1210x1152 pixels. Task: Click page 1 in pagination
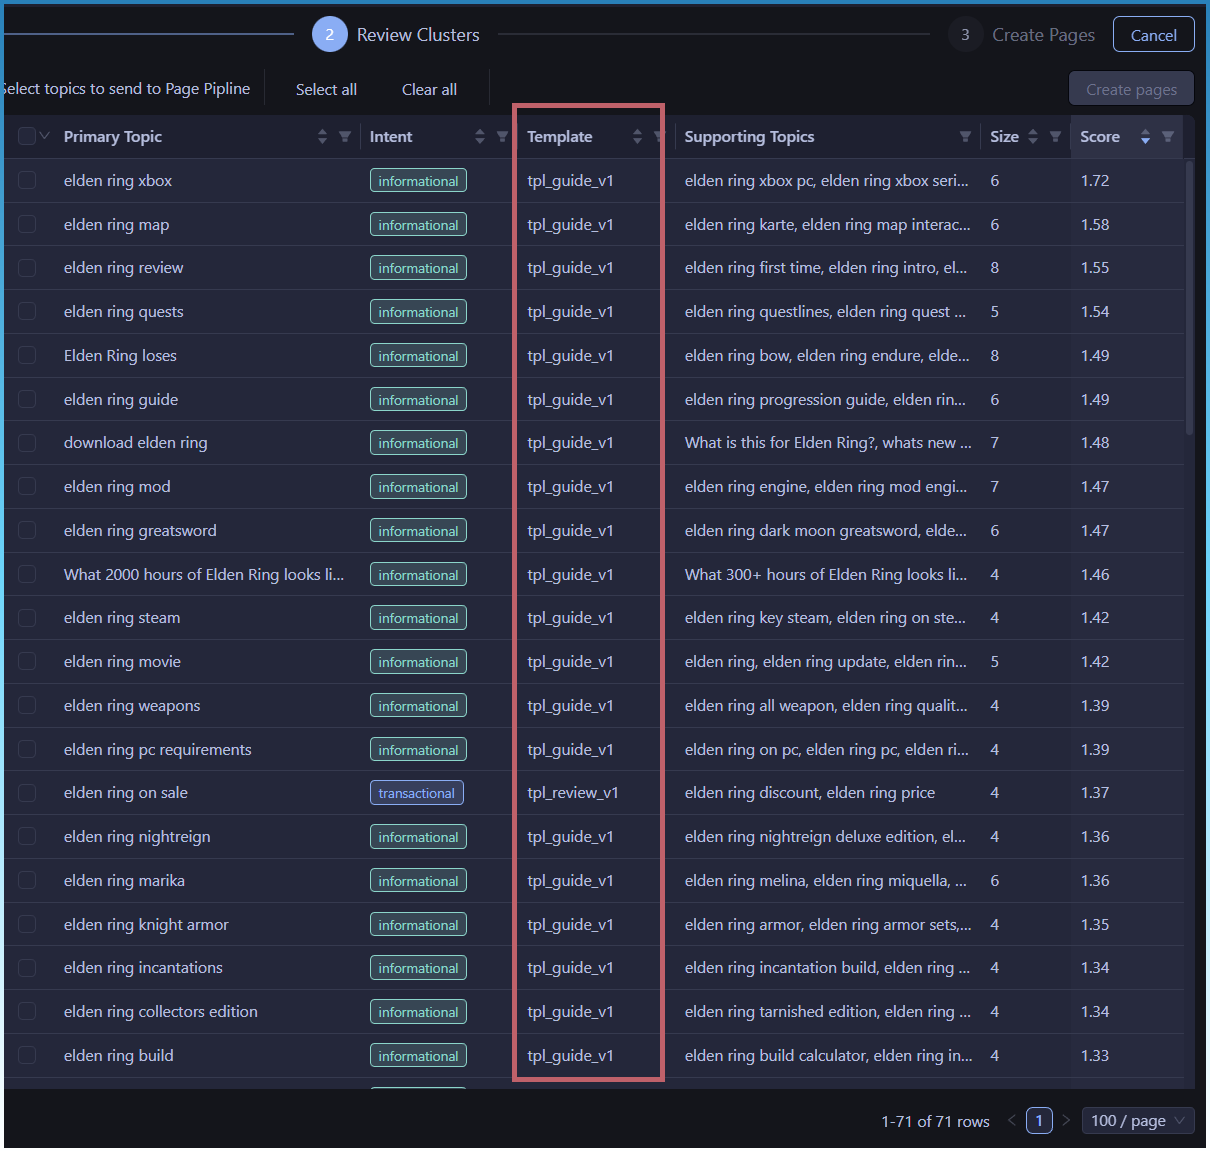tap(1039, 1121)
